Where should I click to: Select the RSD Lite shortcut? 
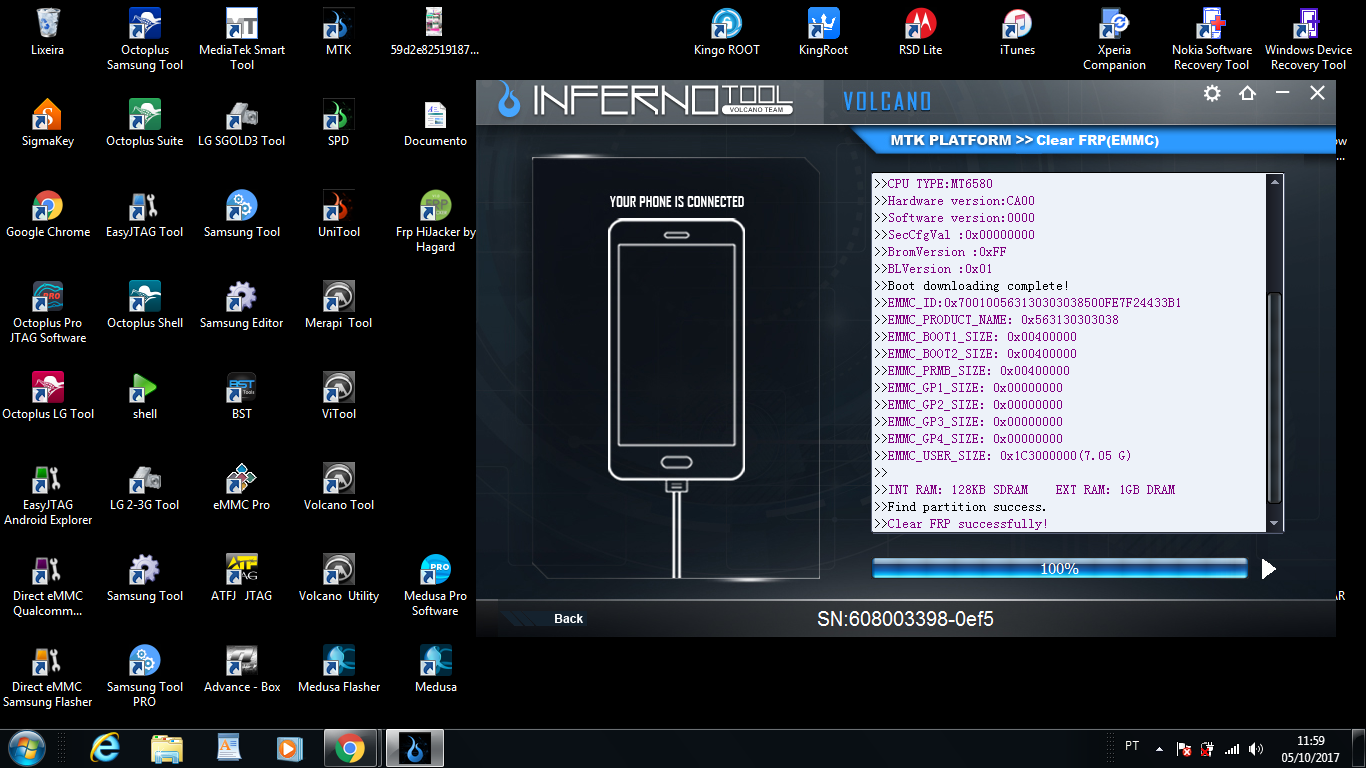[x=920, y=32]
